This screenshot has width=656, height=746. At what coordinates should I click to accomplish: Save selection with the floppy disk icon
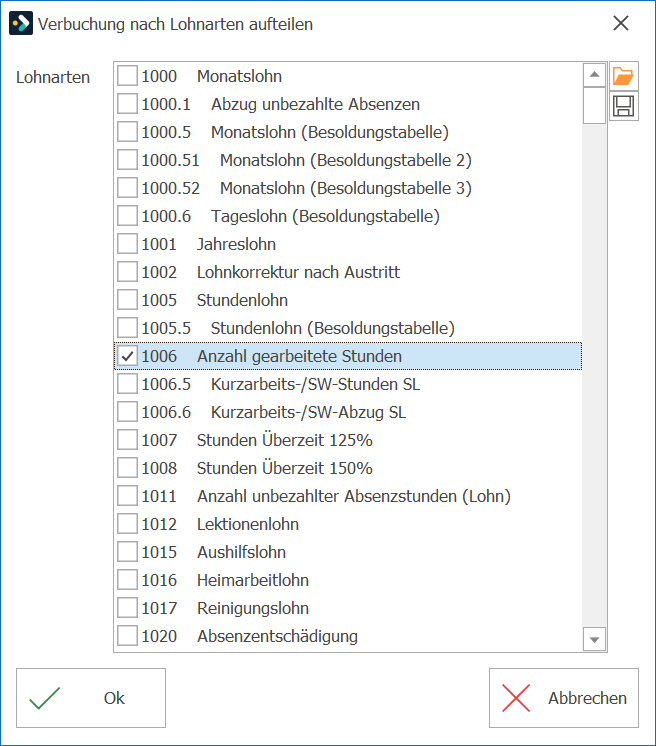623,106
